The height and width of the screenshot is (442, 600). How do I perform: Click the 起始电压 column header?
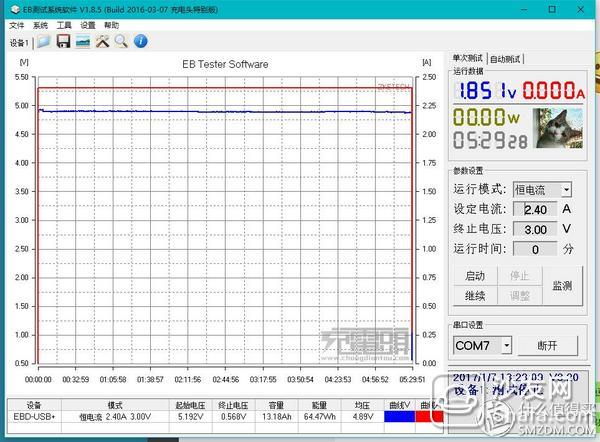pyautogui.click(x=191, y=405)
